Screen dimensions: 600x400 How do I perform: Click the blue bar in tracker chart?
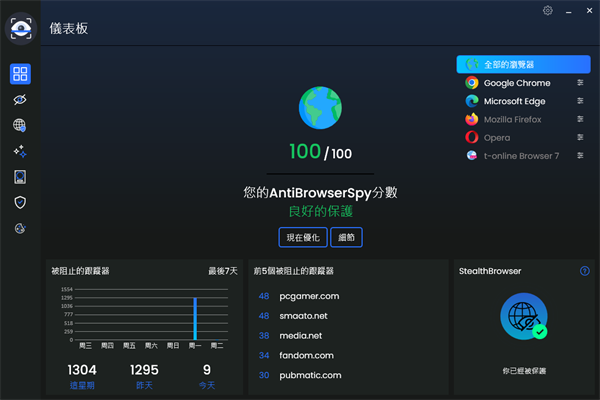(195, 318)
